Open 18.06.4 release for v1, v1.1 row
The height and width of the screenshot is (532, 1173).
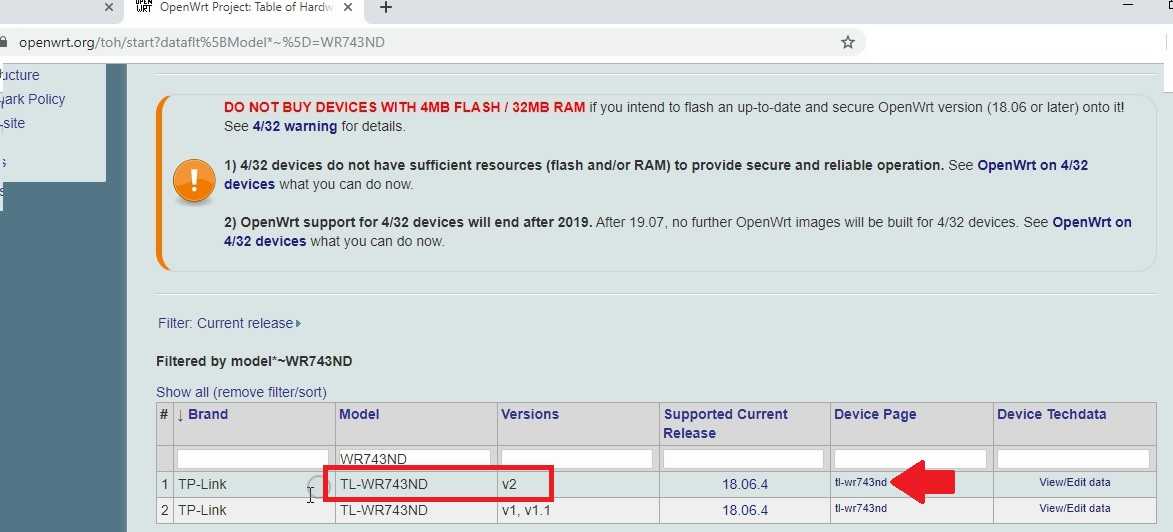pyautogui.click(x=745, y=510)
